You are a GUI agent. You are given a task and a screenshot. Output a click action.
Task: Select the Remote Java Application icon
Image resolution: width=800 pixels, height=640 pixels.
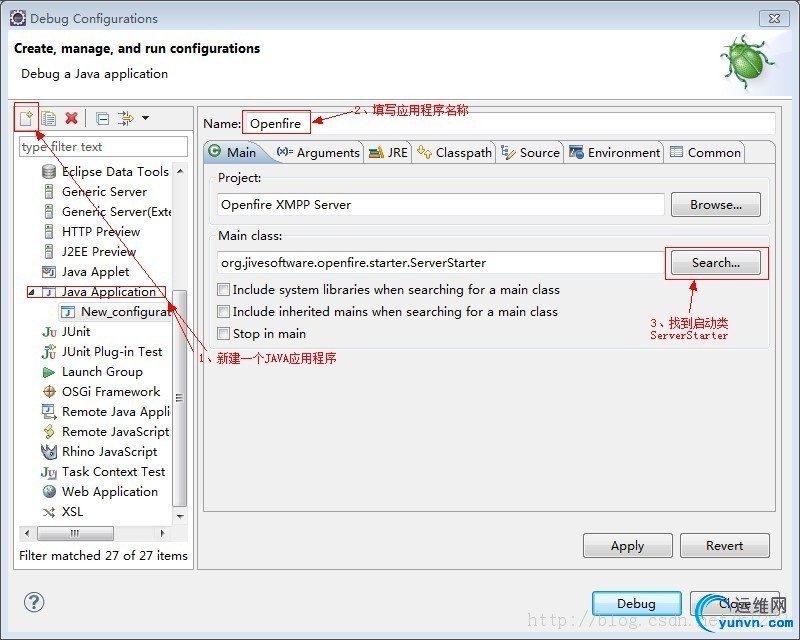(x=49, y=411)
